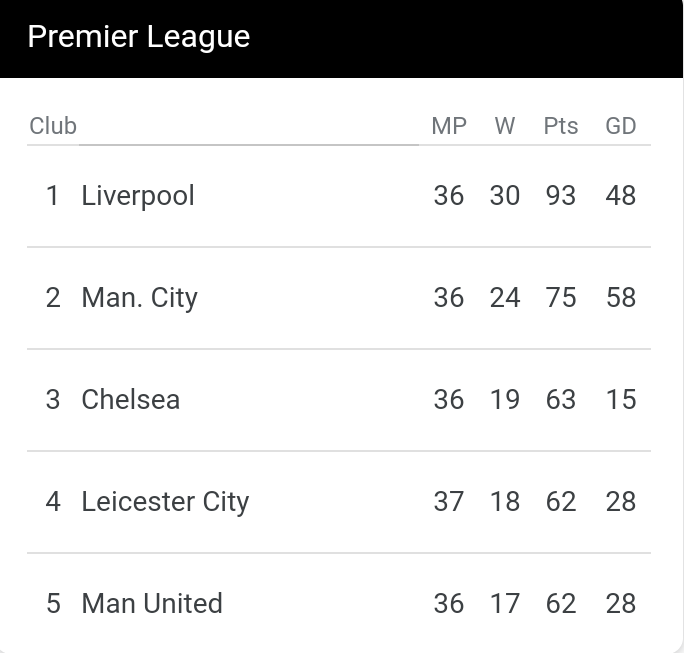Open the Premier League header title
Screen dimensions: 684x653
click(139, 37)
